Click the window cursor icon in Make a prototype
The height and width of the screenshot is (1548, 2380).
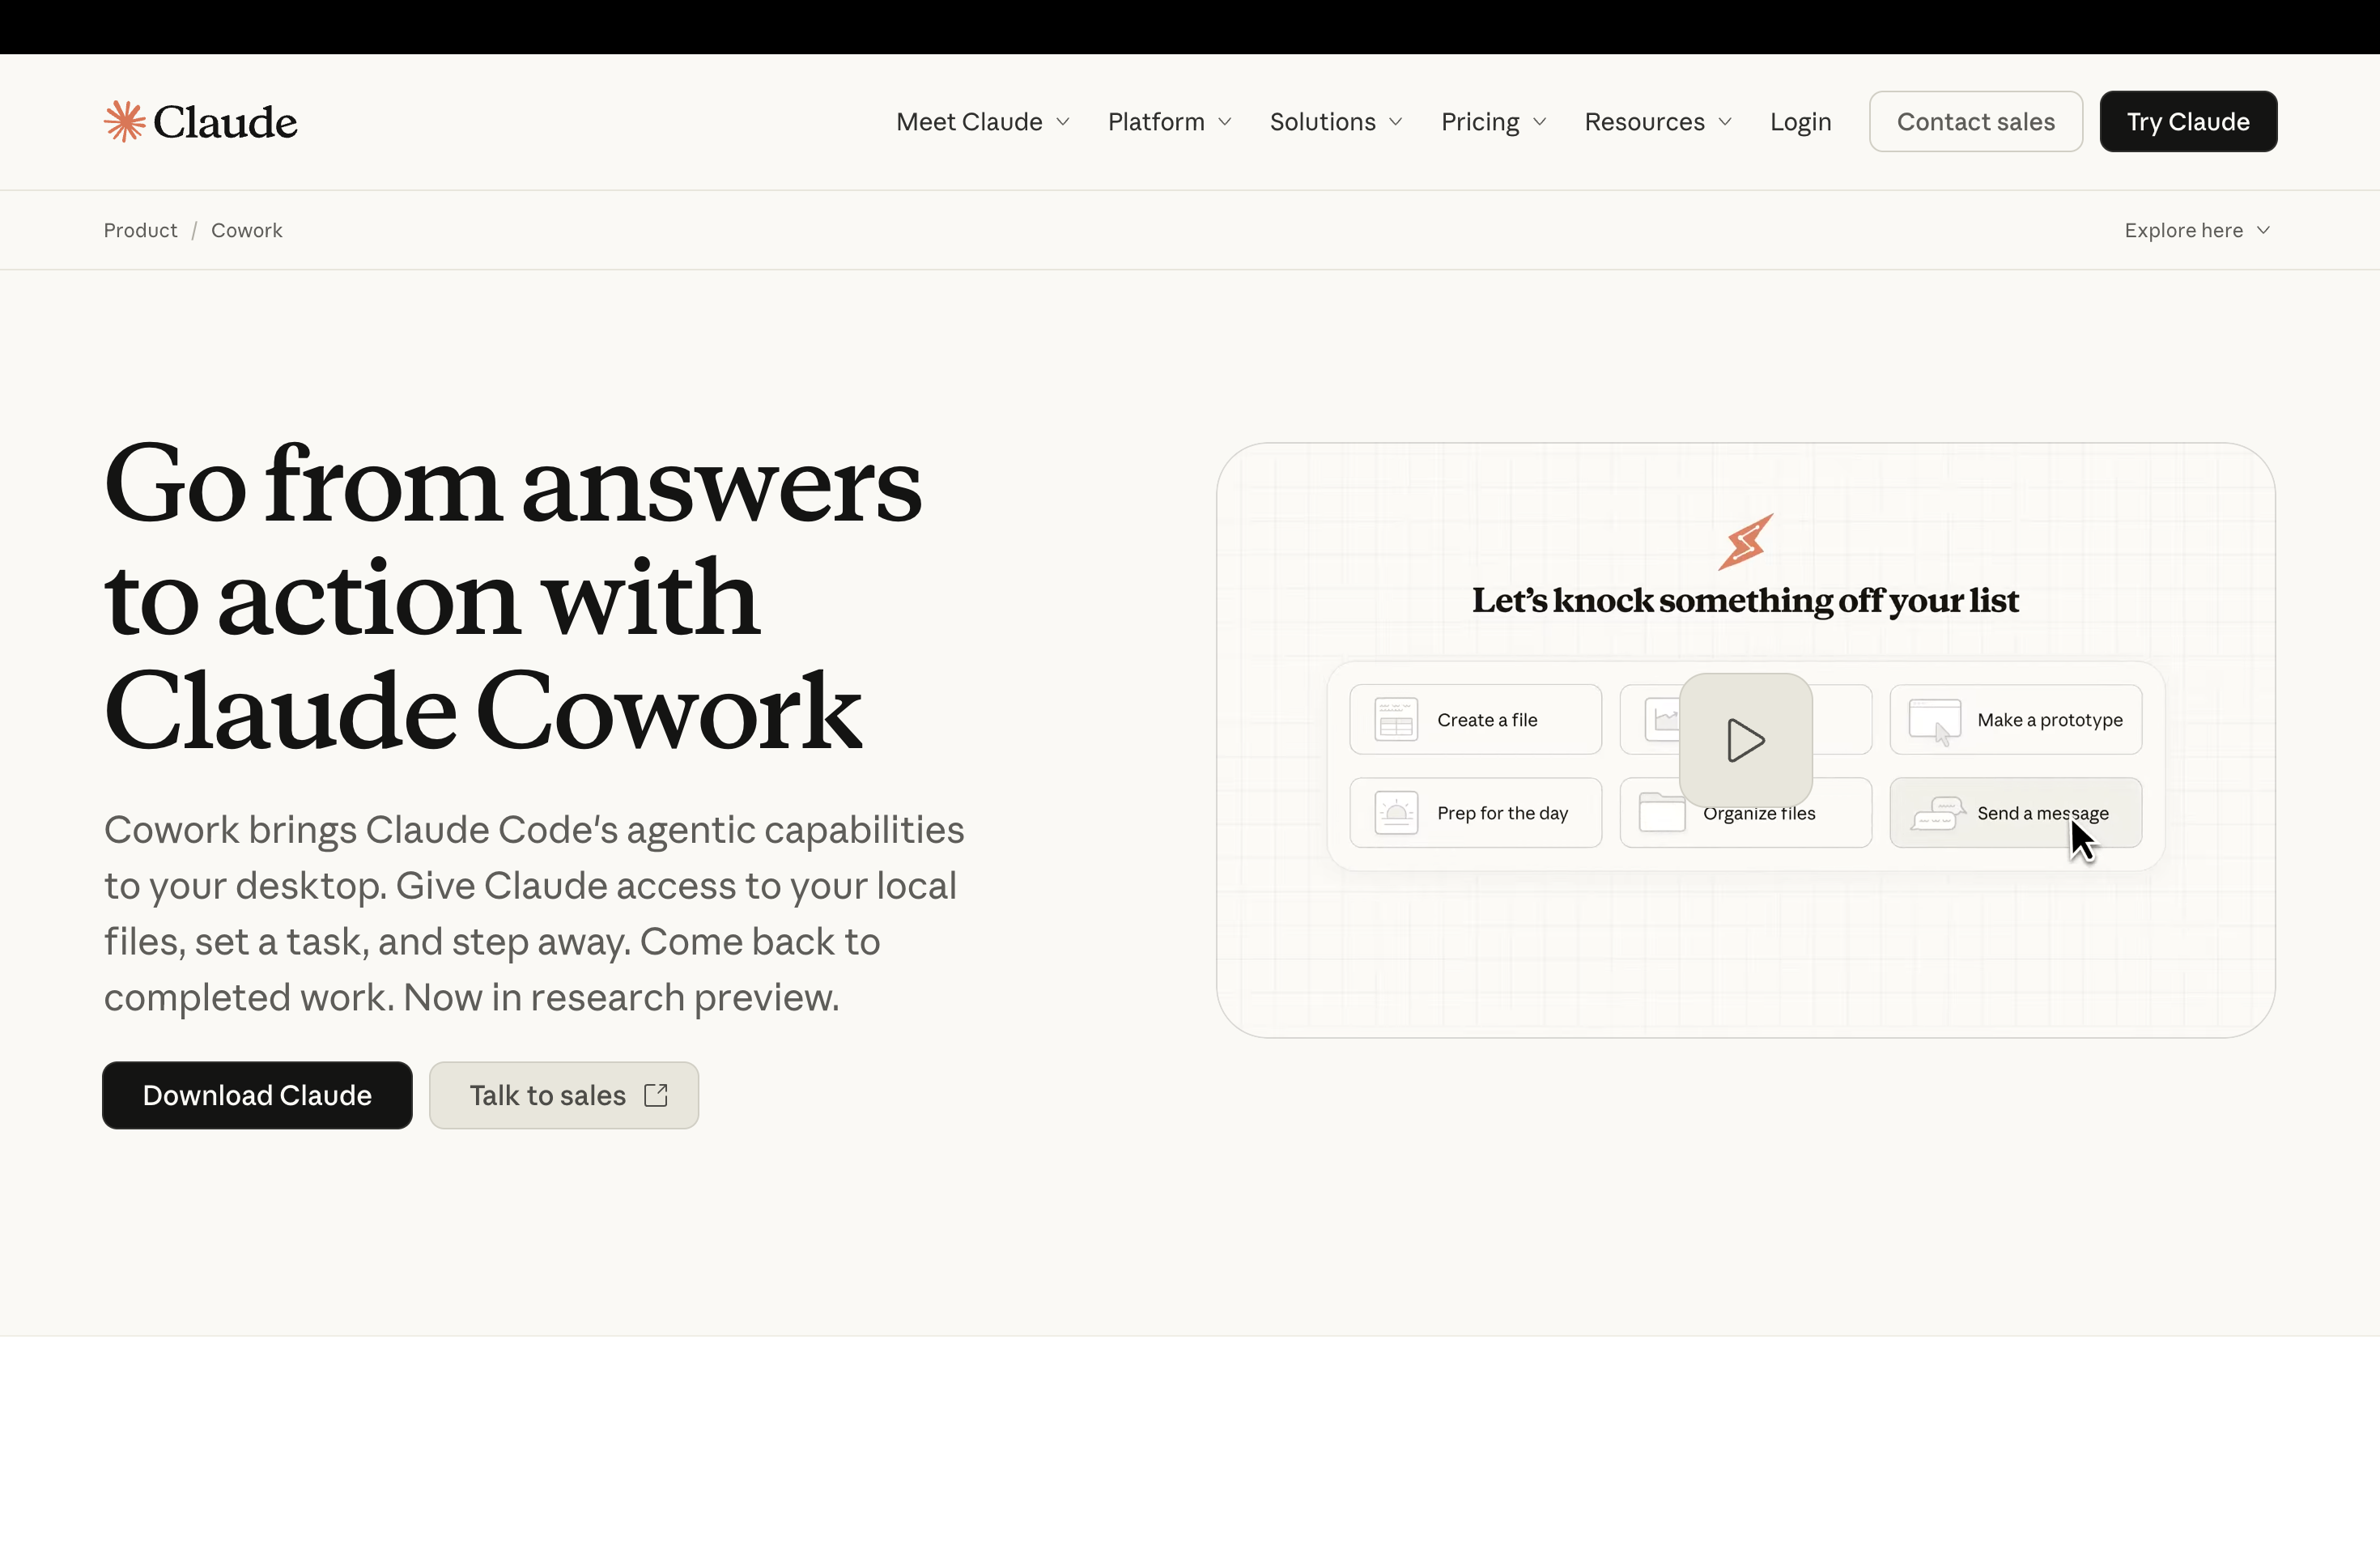tap(1935, 722)
